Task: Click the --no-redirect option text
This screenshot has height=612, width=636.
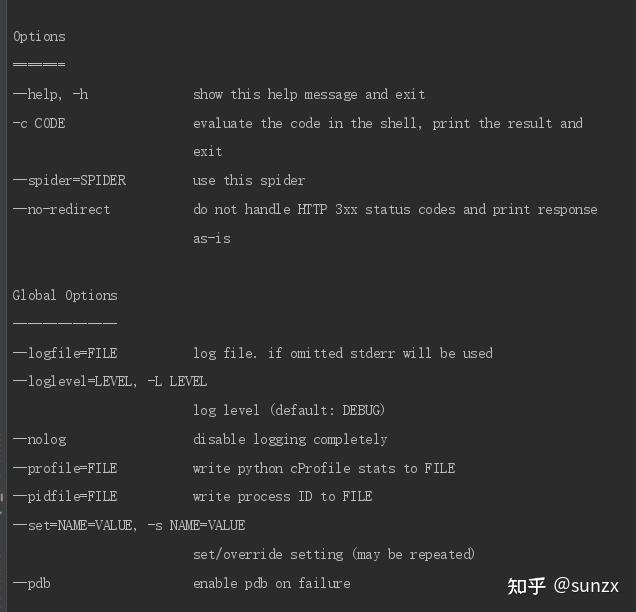Action: (61, 210)
